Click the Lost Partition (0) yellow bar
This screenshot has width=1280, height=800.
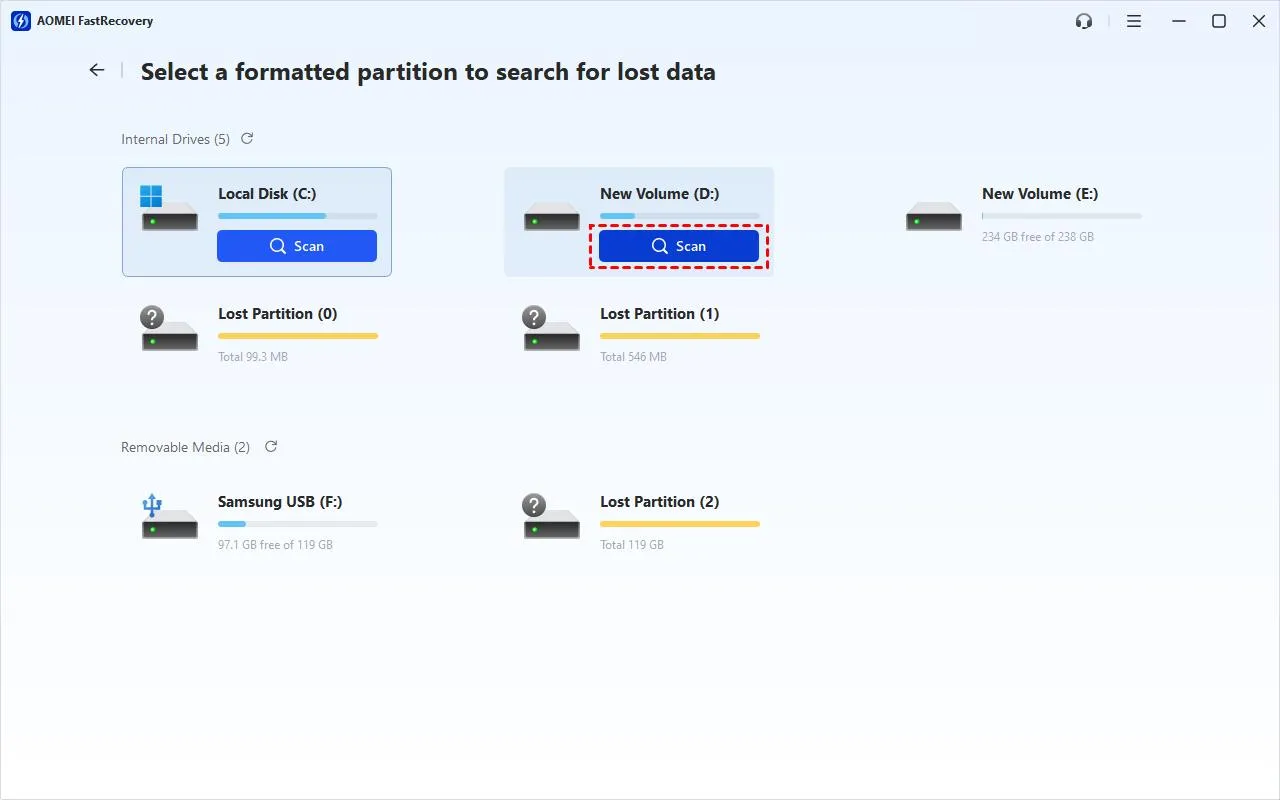[298, 336]
